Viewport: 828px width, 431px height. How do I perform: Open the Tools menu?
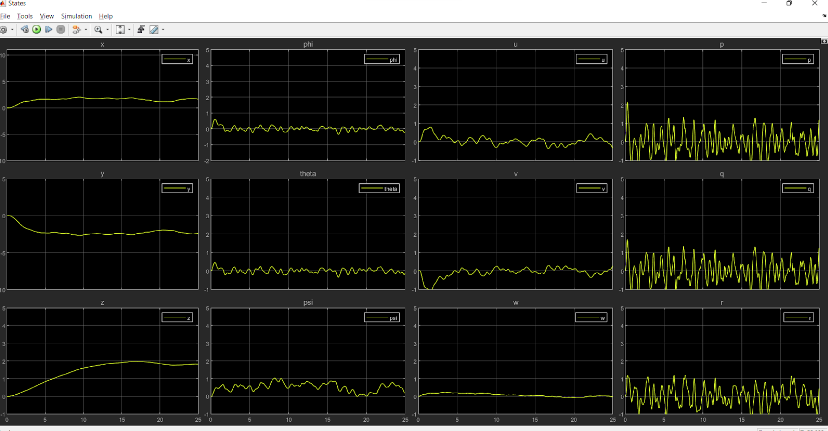point(25,16)
